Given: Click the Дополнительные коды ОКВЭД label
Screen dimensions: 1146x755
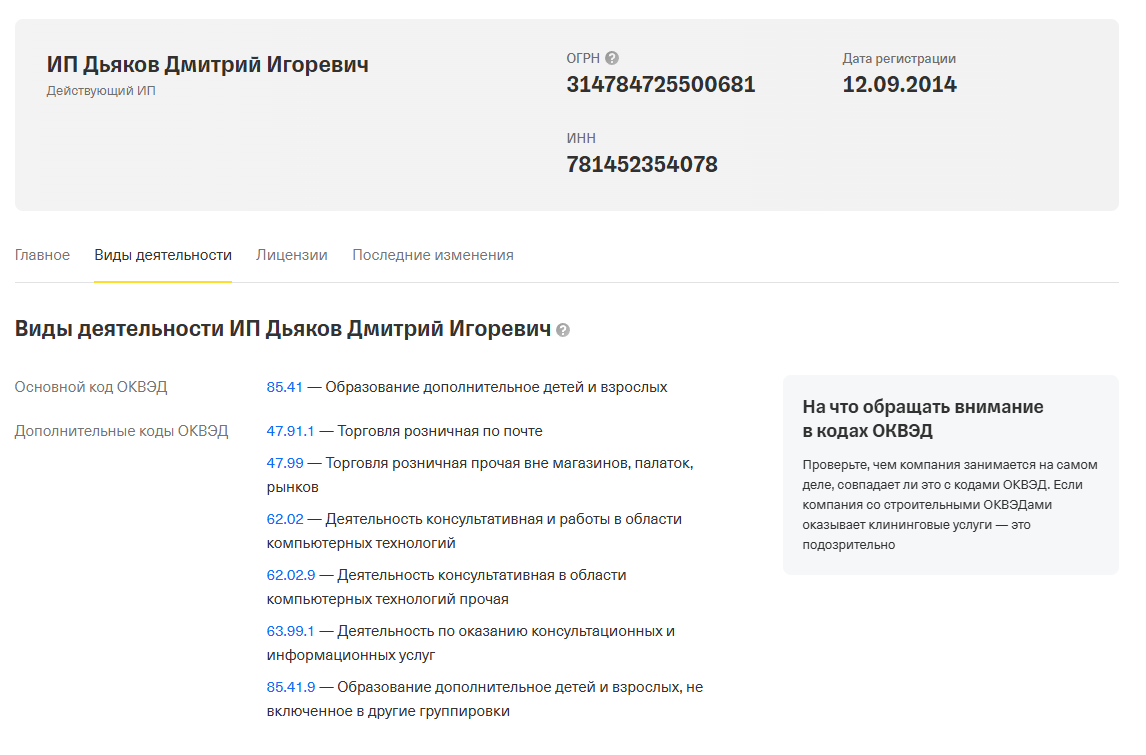Looking at the screenshot, I should pyautogui.click(x=121, y=431).
